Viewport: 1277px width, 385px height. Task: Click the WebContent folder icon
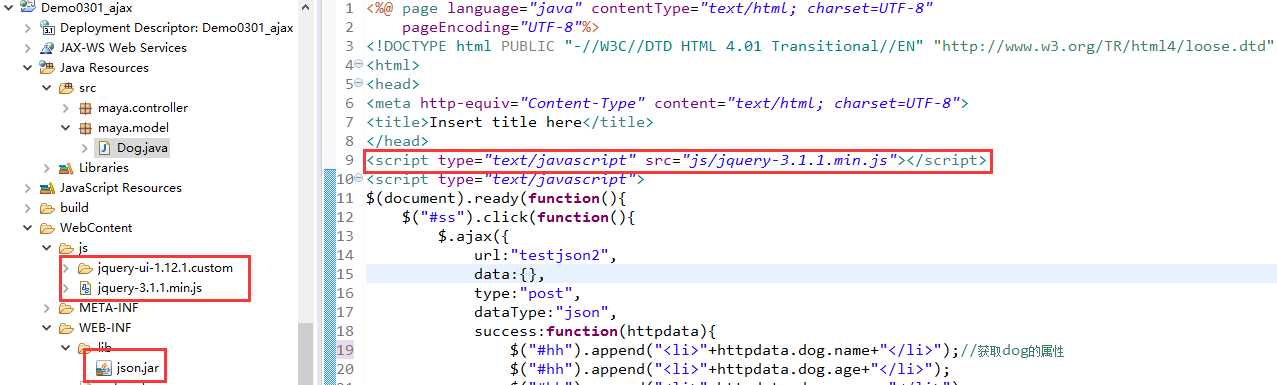tap(48, 227)
